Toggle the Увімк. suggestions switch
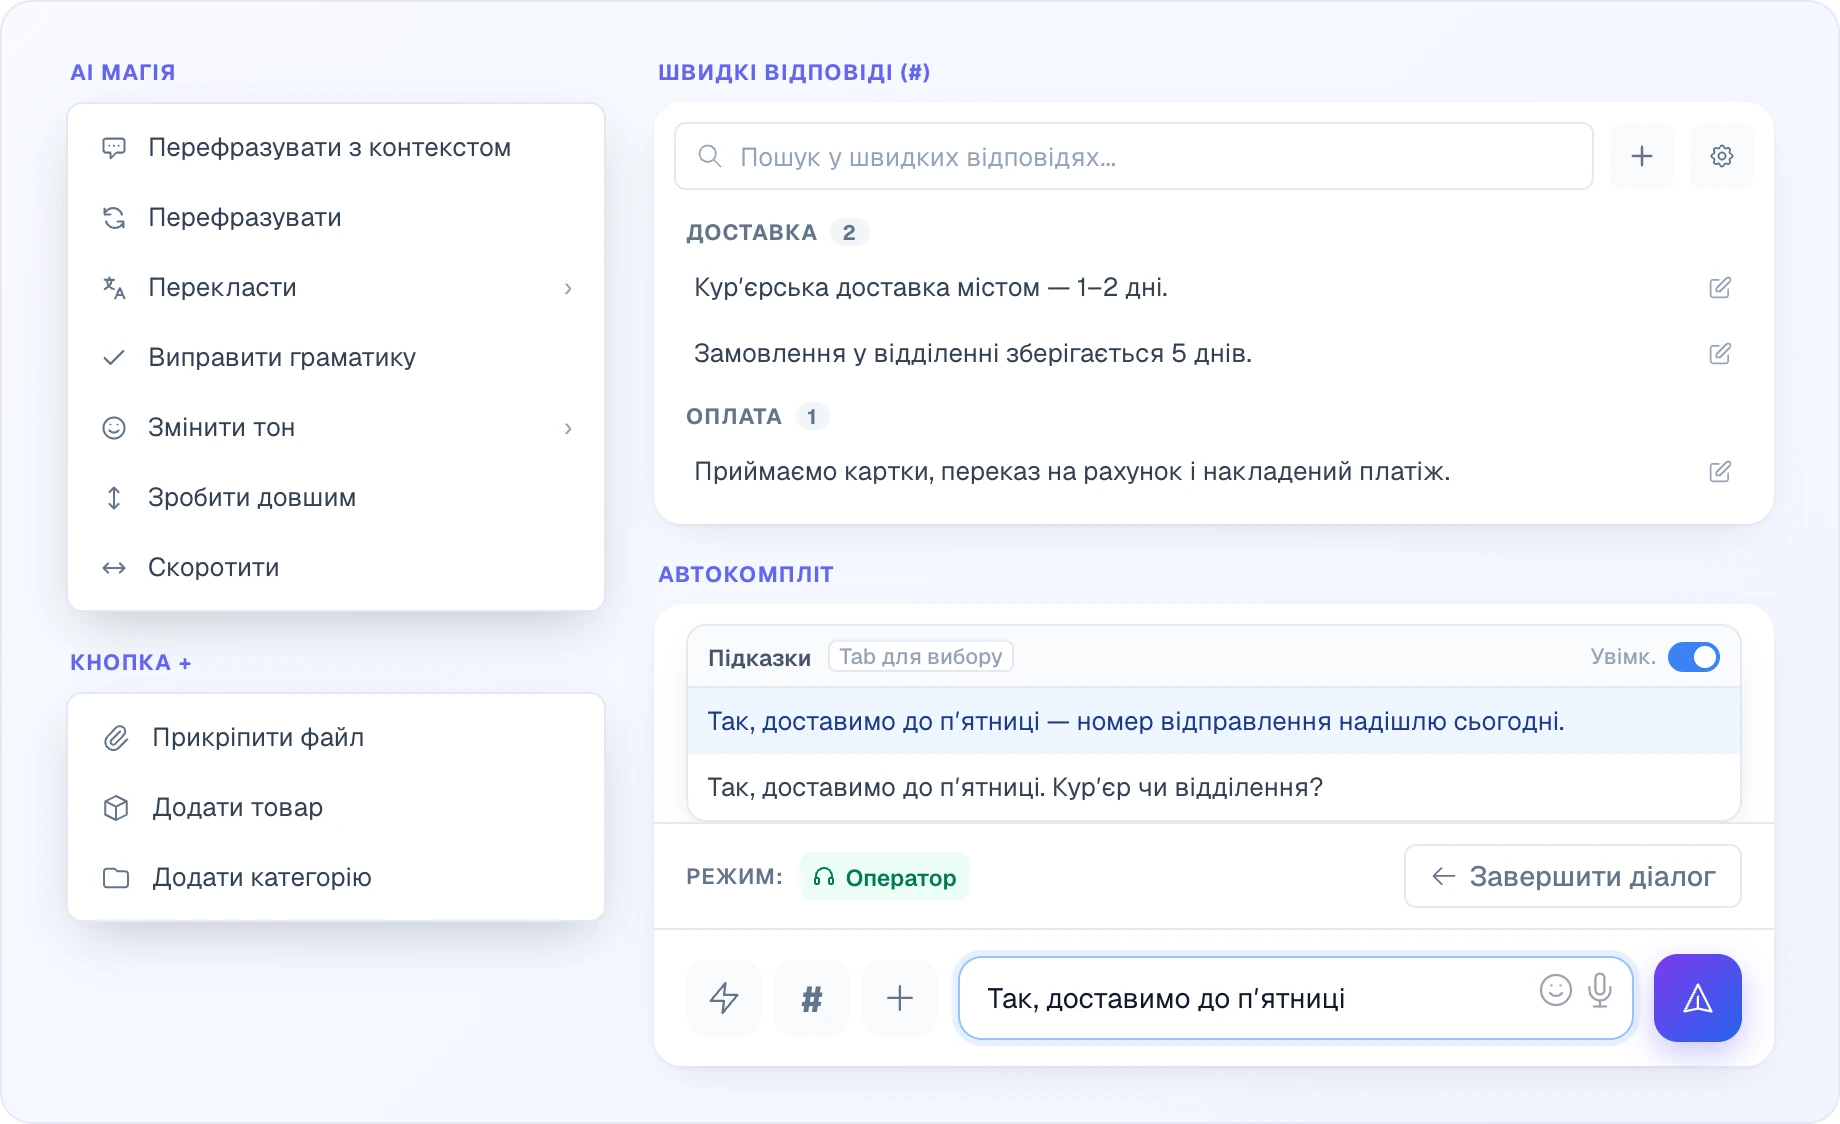Image resolution: width=1840 pixels, height=1124 pixels. point(1694,657)
